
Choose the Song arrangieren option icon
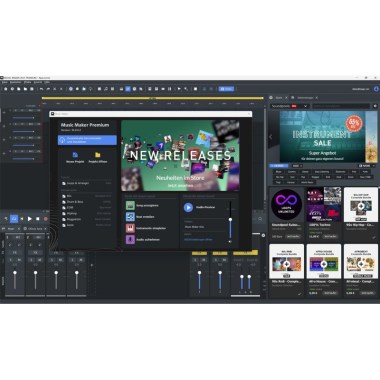130,205
